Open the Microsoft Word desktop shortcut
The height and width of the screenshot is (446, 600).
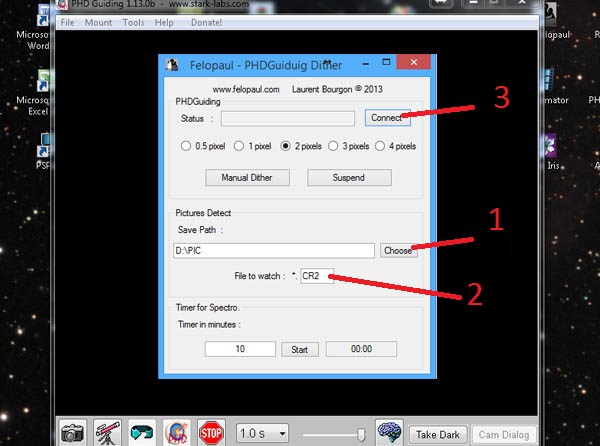click(x=39, y=28)
